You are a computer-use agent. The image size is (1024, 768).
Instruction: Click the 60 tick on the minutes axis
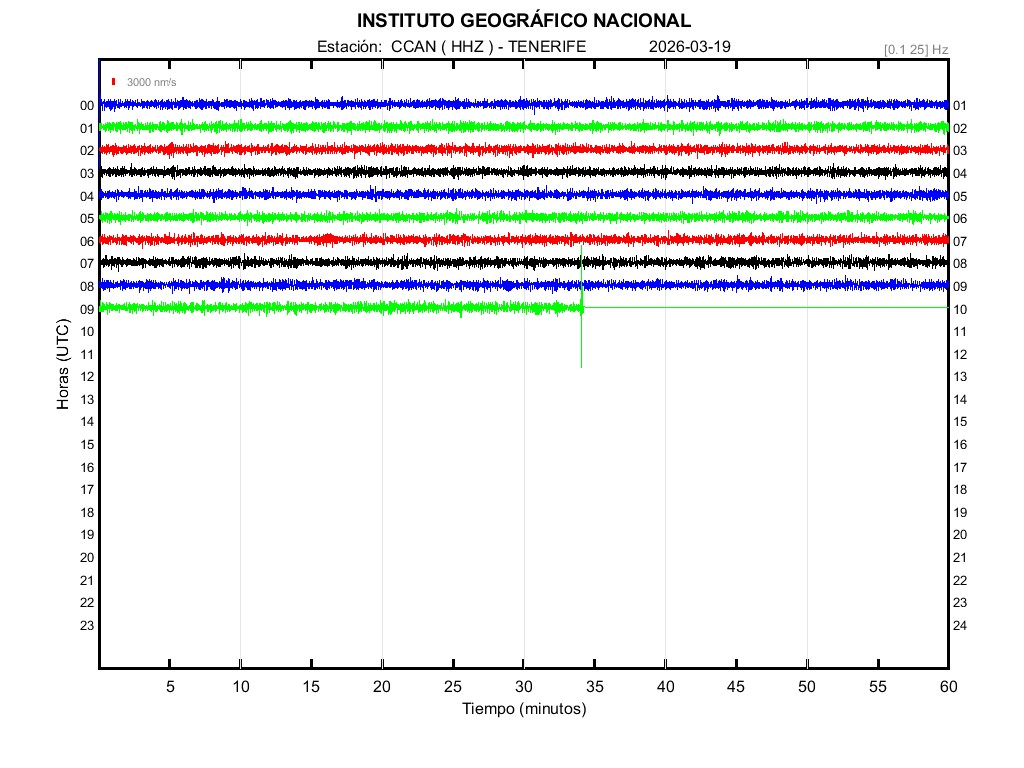(x=947, y=687)
